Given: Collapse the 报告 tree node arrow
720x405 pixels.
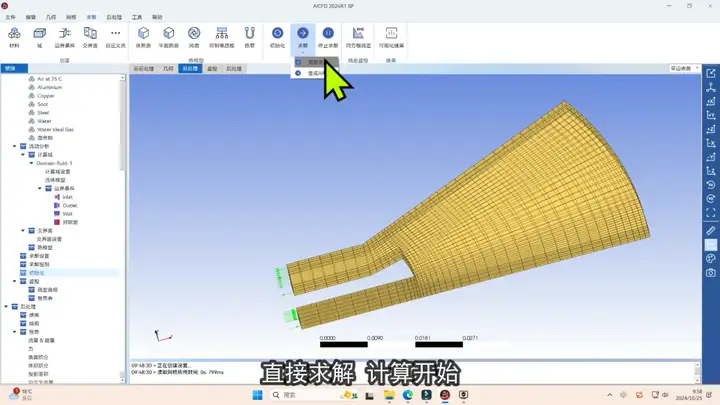Looking at the screenshot, I should click(x=14, y=332).
